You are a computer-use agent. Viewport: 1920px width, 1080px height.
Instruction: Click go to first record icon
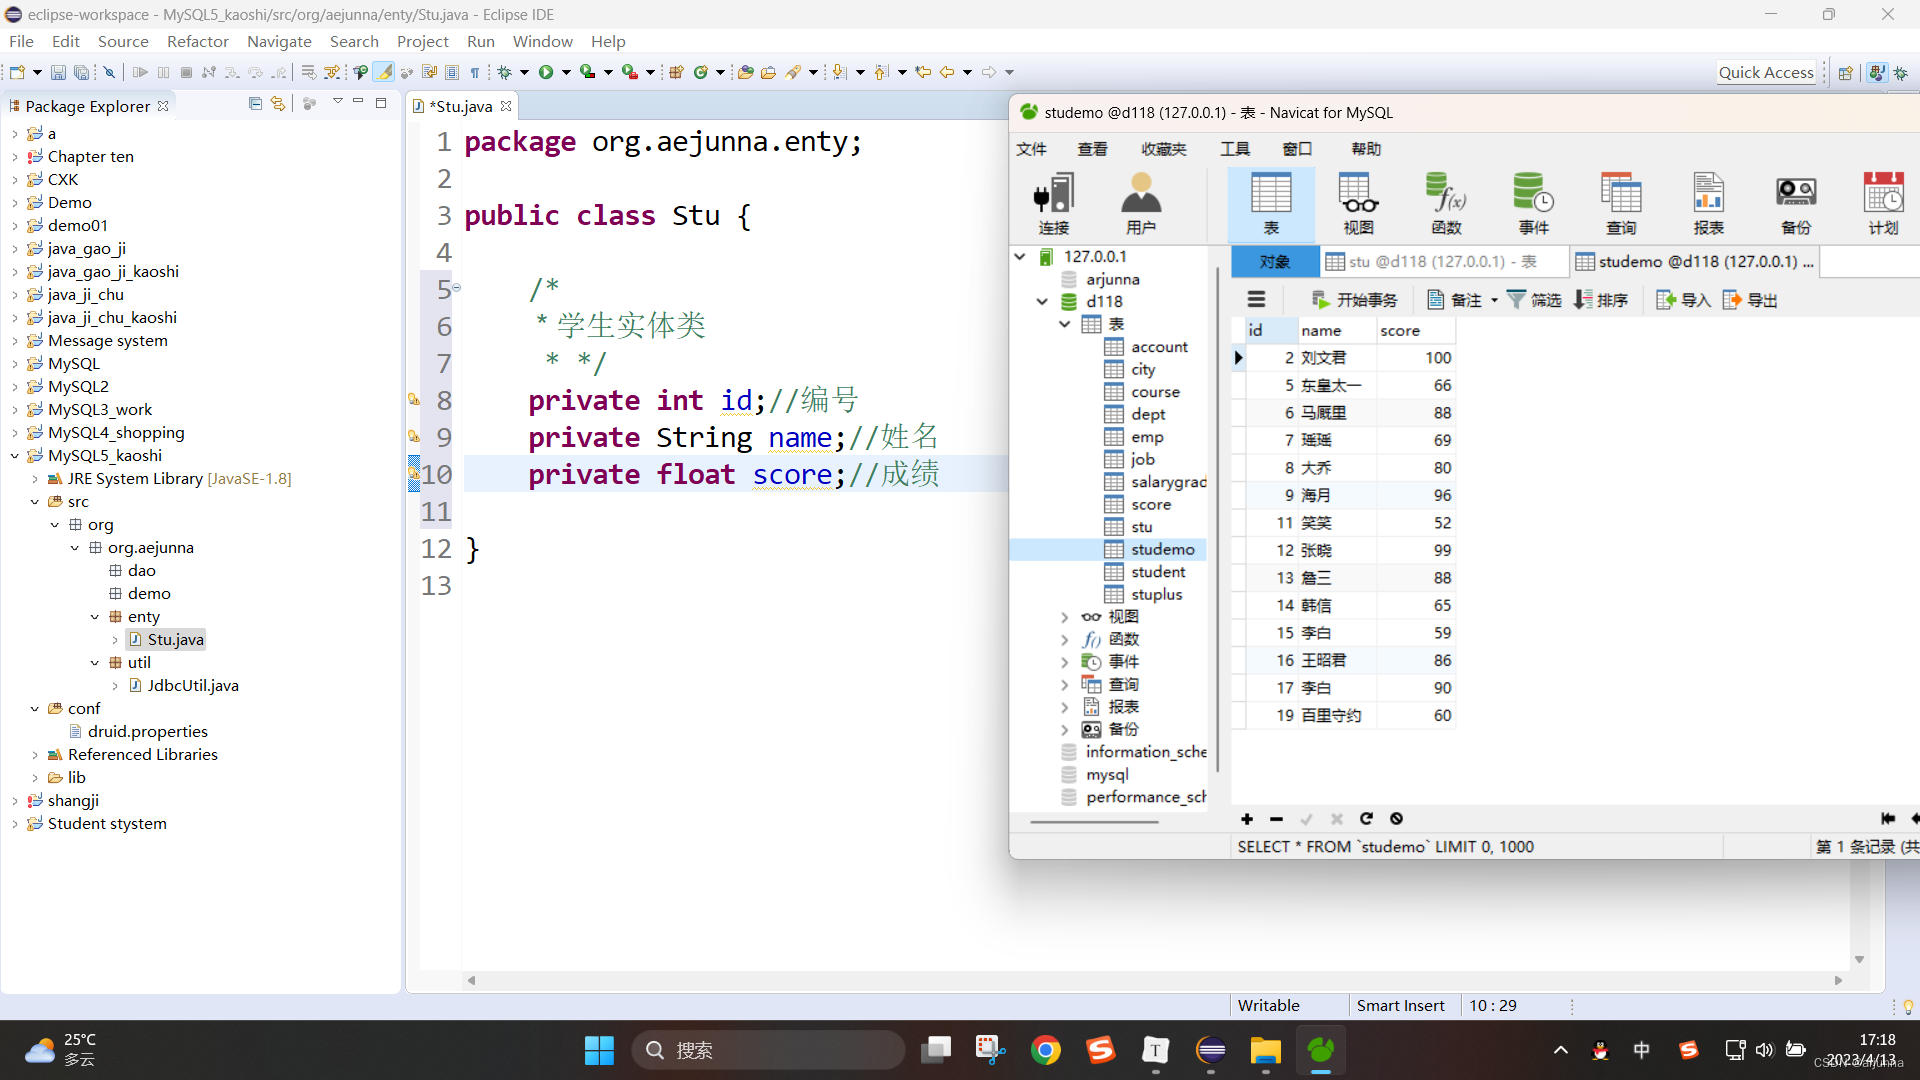[x=1888, y=819]
